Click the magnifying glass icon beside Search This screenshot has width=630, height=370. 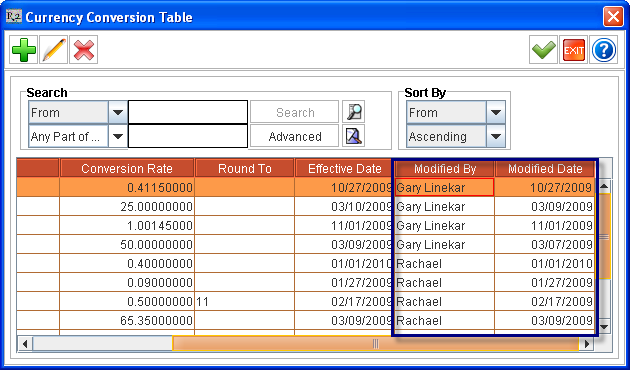(x=354, y=112)
